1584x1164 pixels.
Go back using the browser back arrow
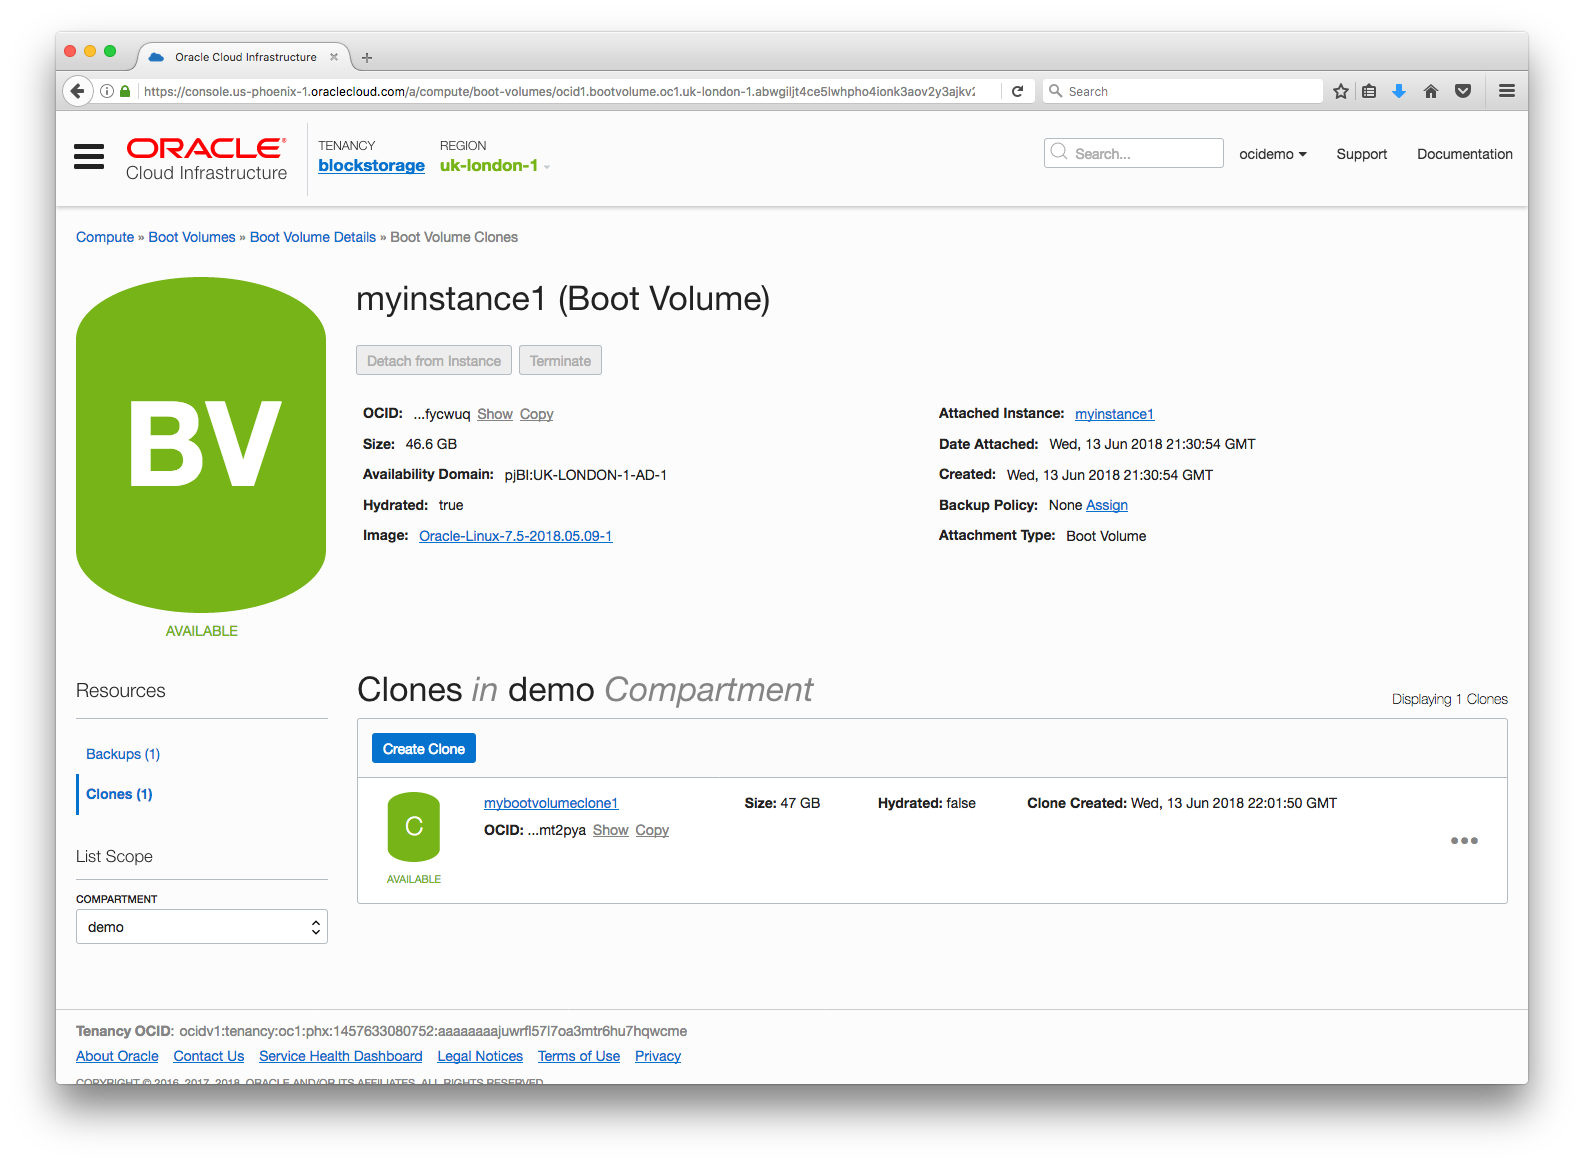77,91
